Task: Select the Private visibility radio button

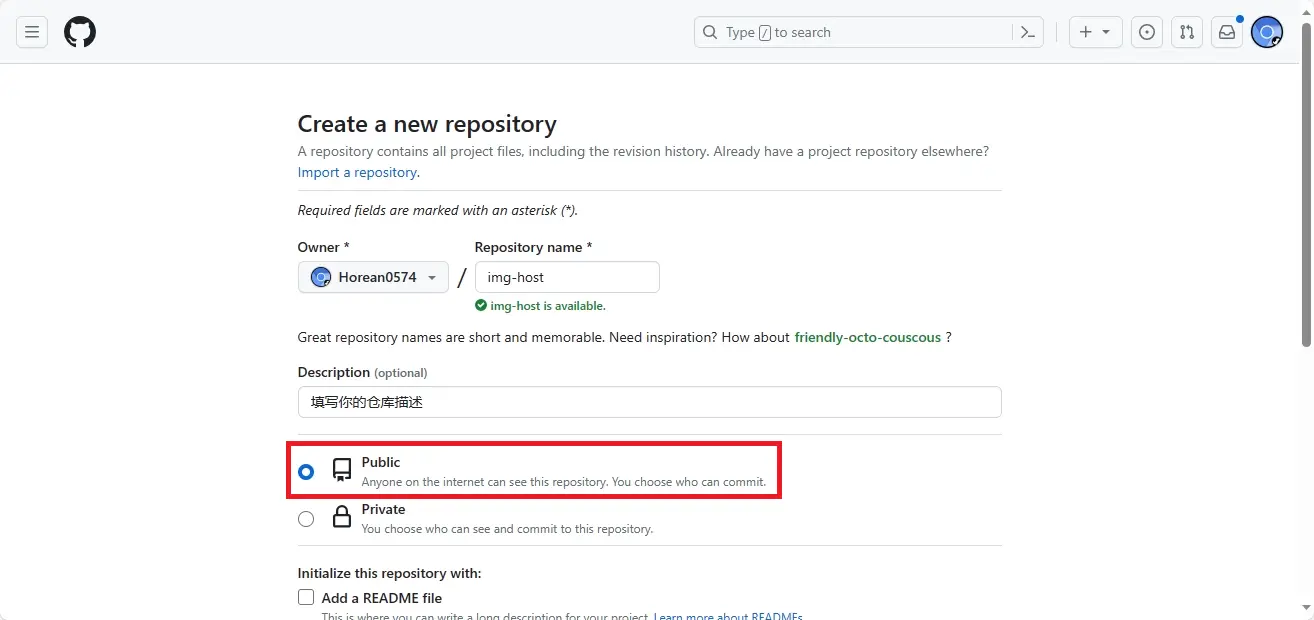Action: (x=306, y=519)
